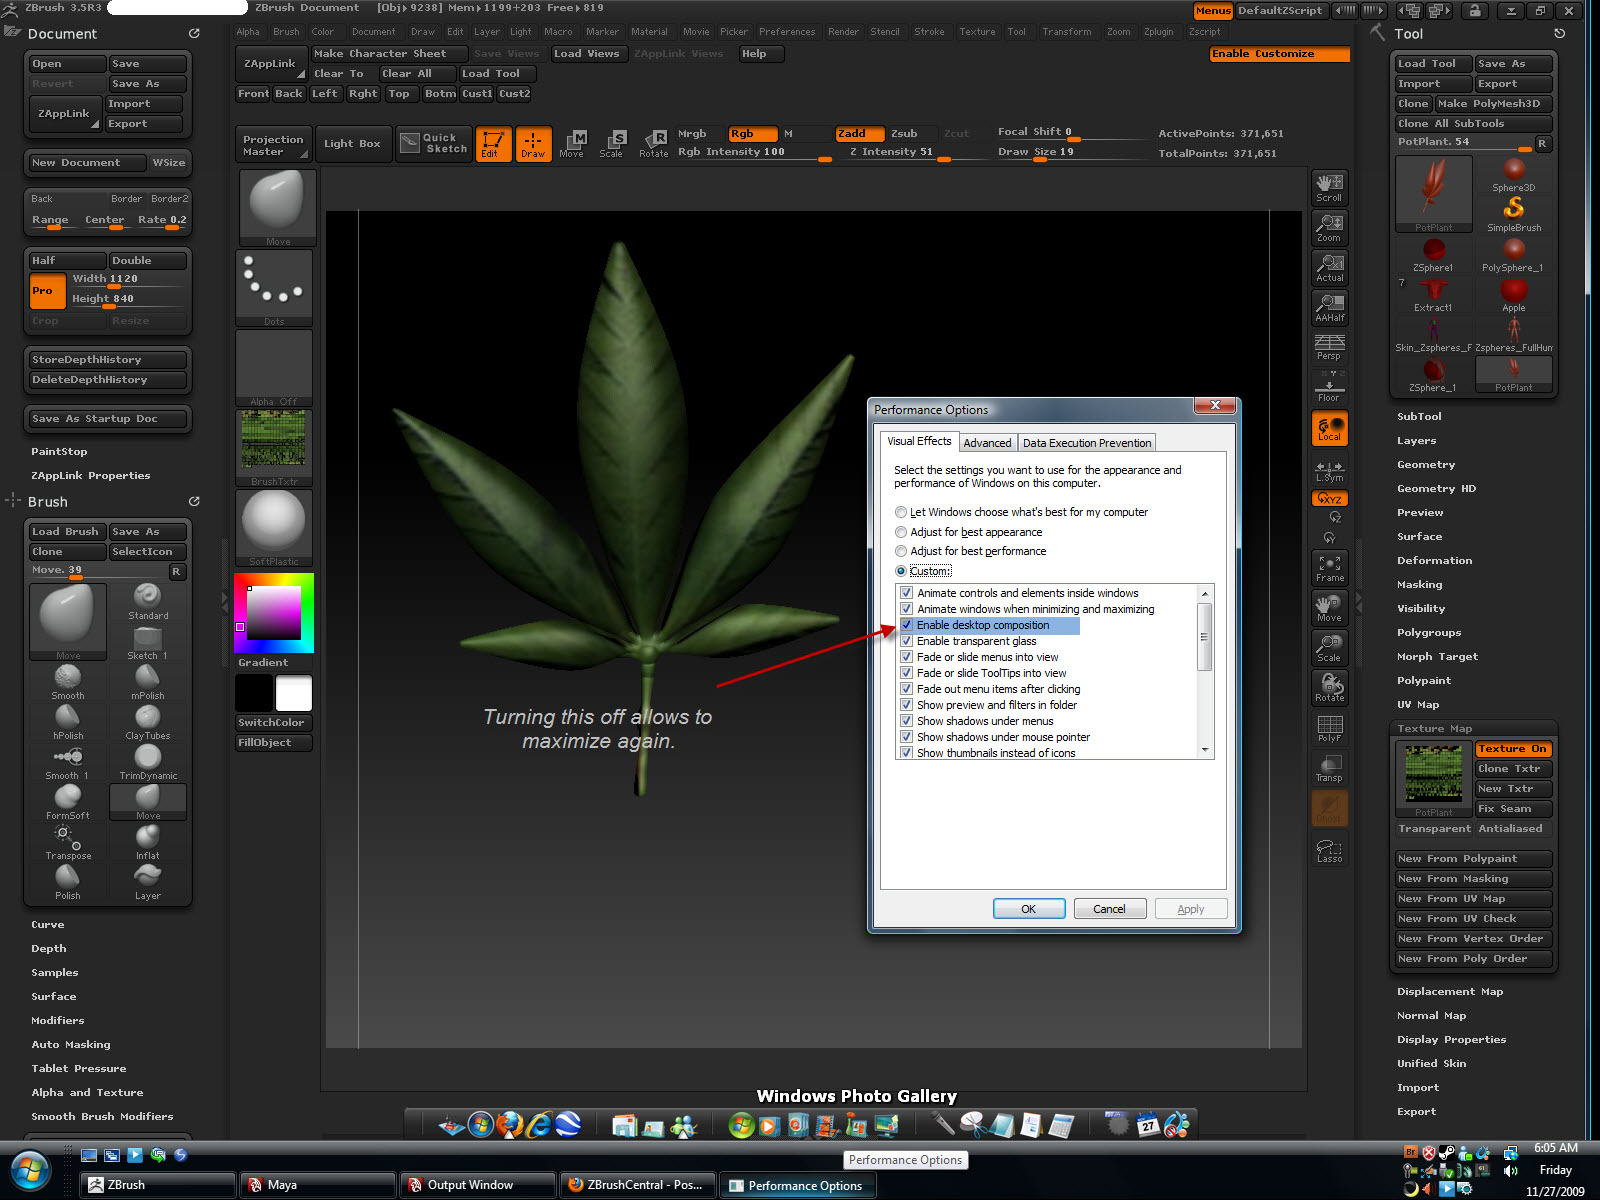The height and width of the screenshot is (1200, 1600).
Task: Expand the Curve brush section
Action: [x=48, y=924]
